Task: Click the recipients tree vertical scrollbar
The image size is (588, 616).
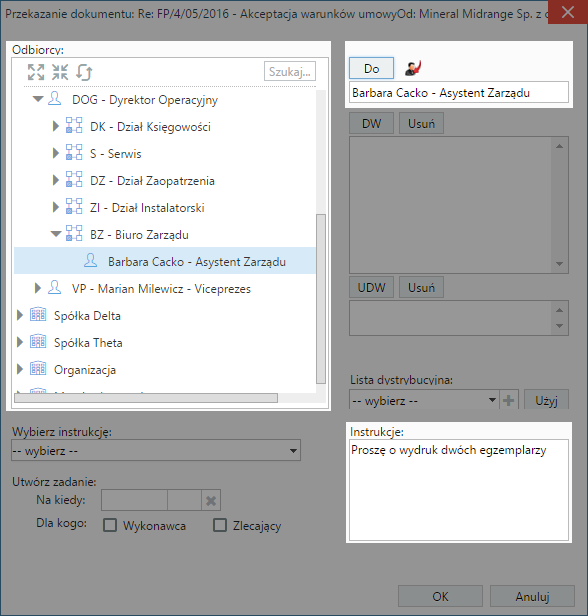Action: pos(321,299)
